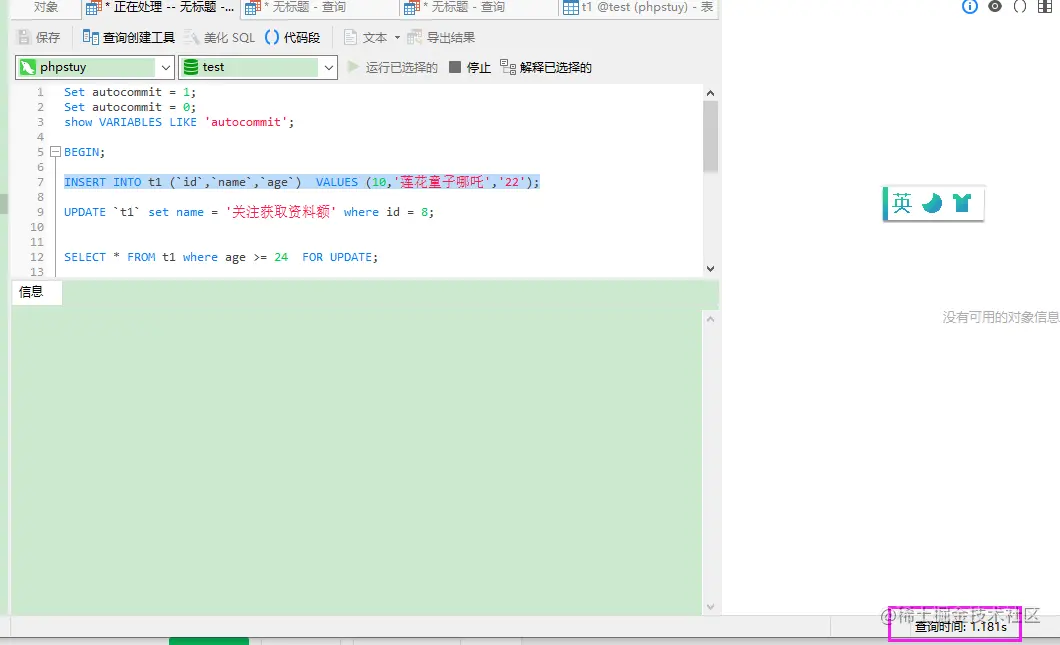Click the '没有可用的对象信息' message text
The image size is (1060, 645).
[x=1001, y=317]
